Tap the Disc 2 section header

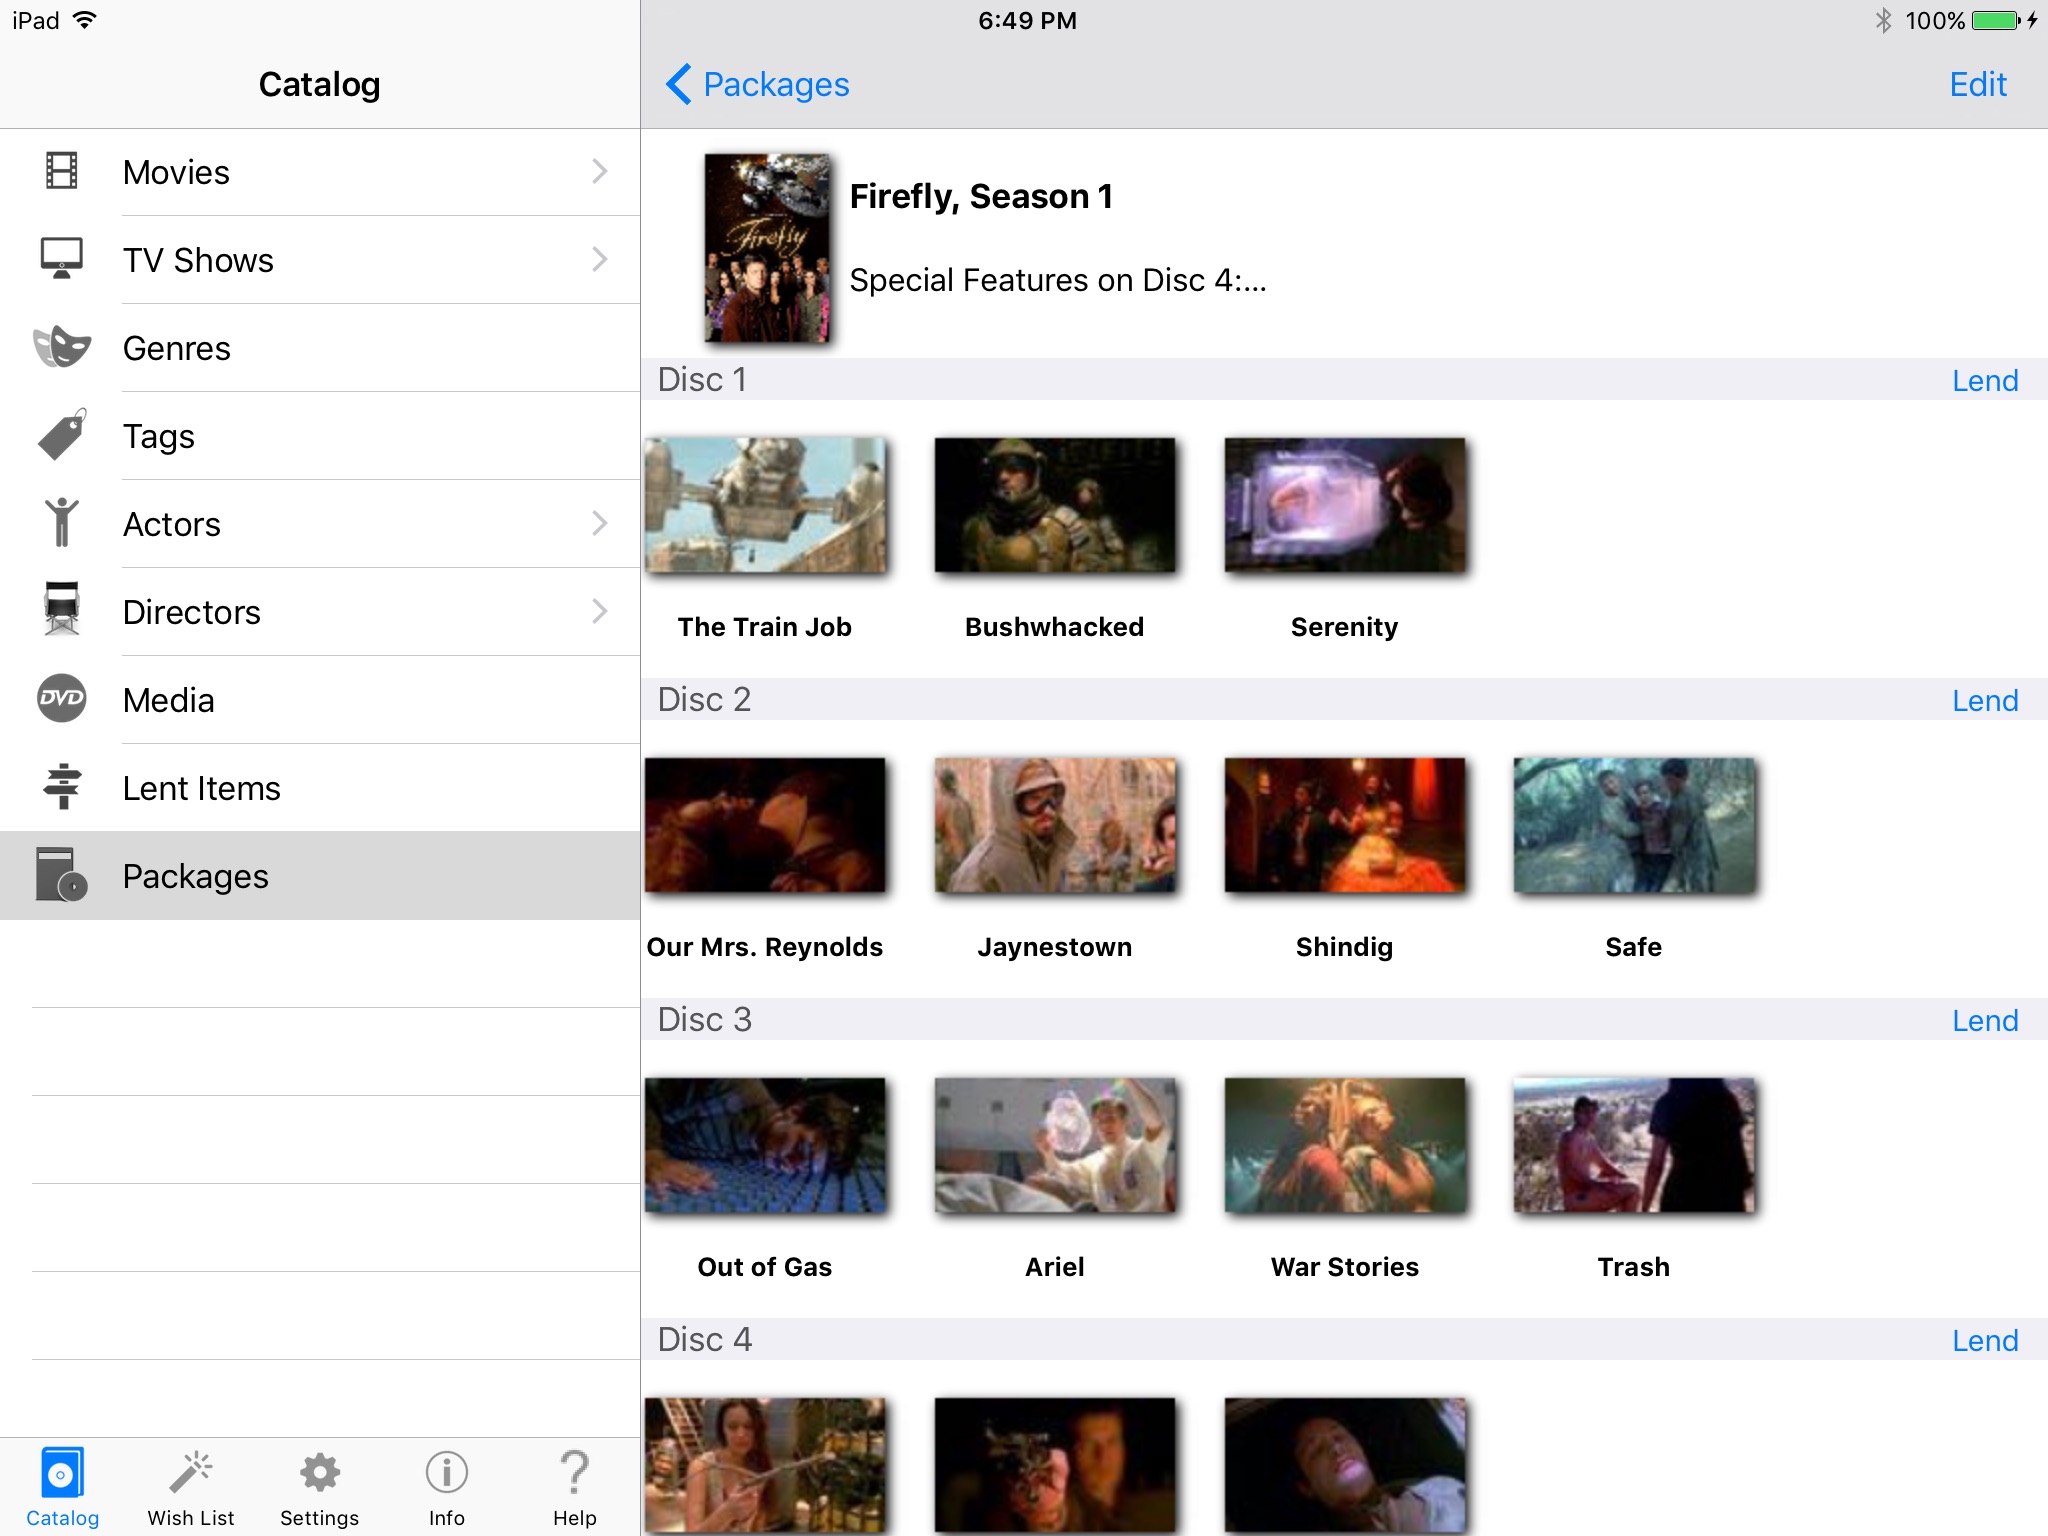pos(1344,699)
